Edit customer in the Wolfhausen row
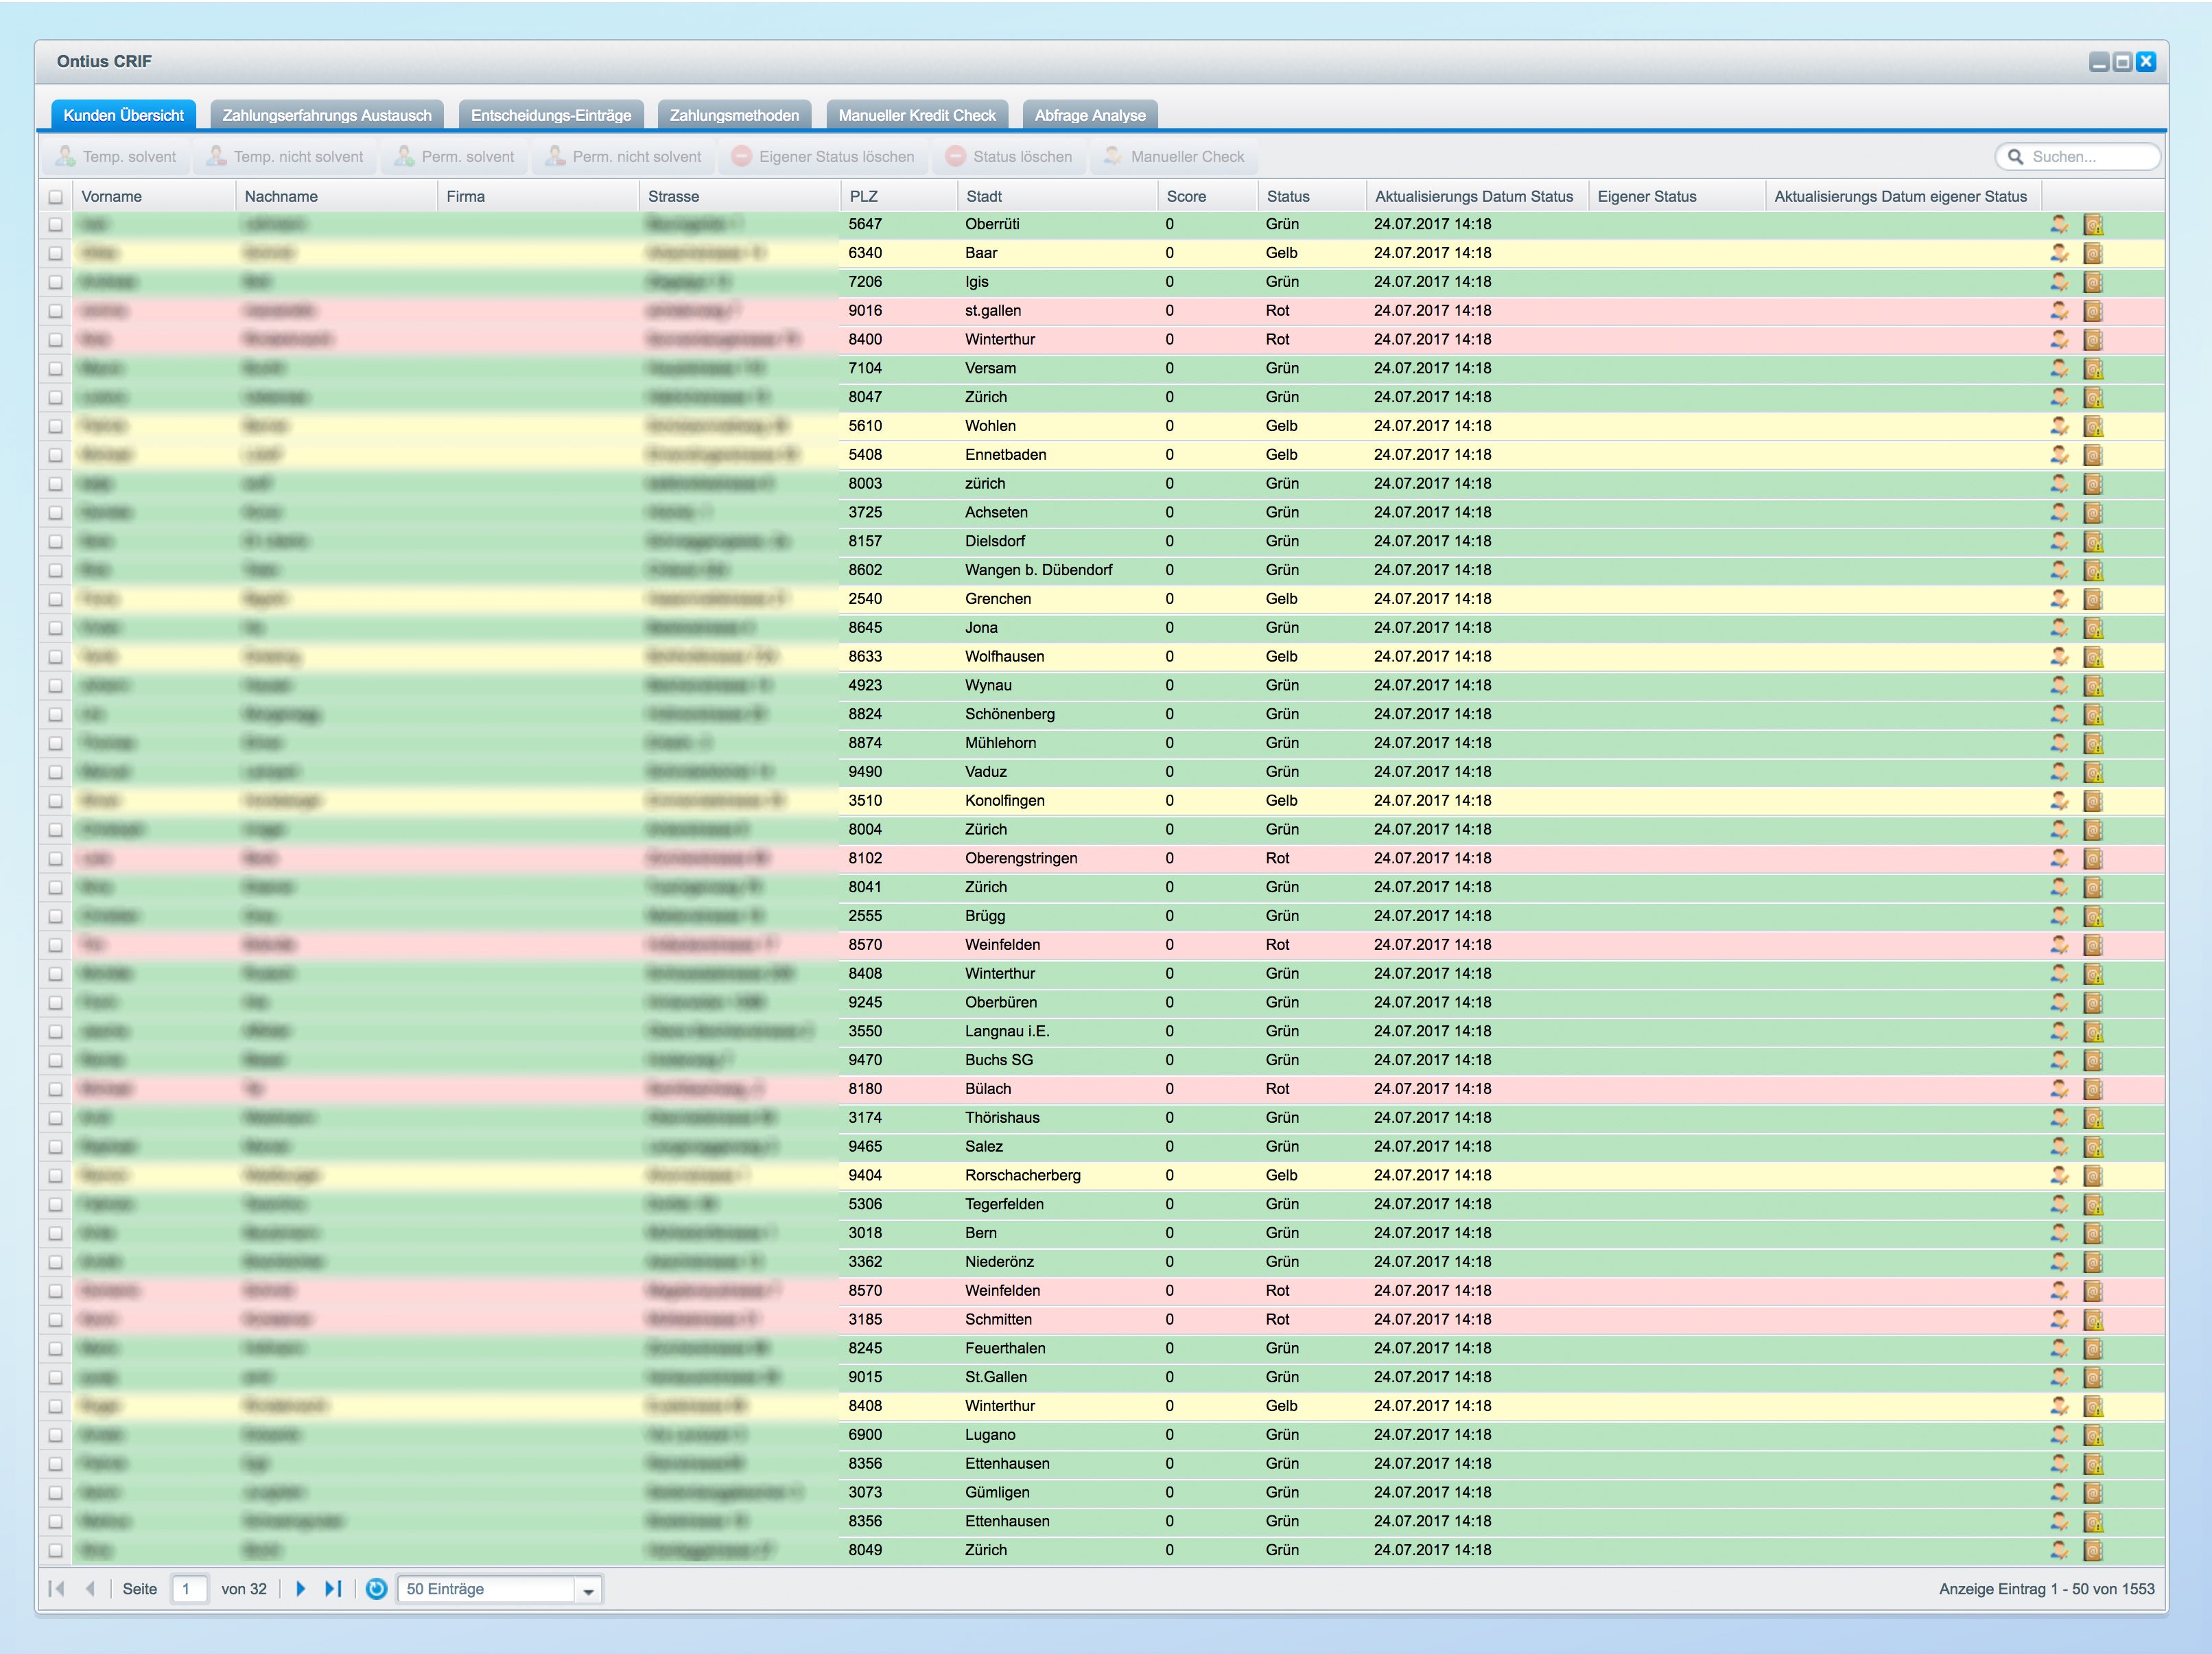 2058,657
